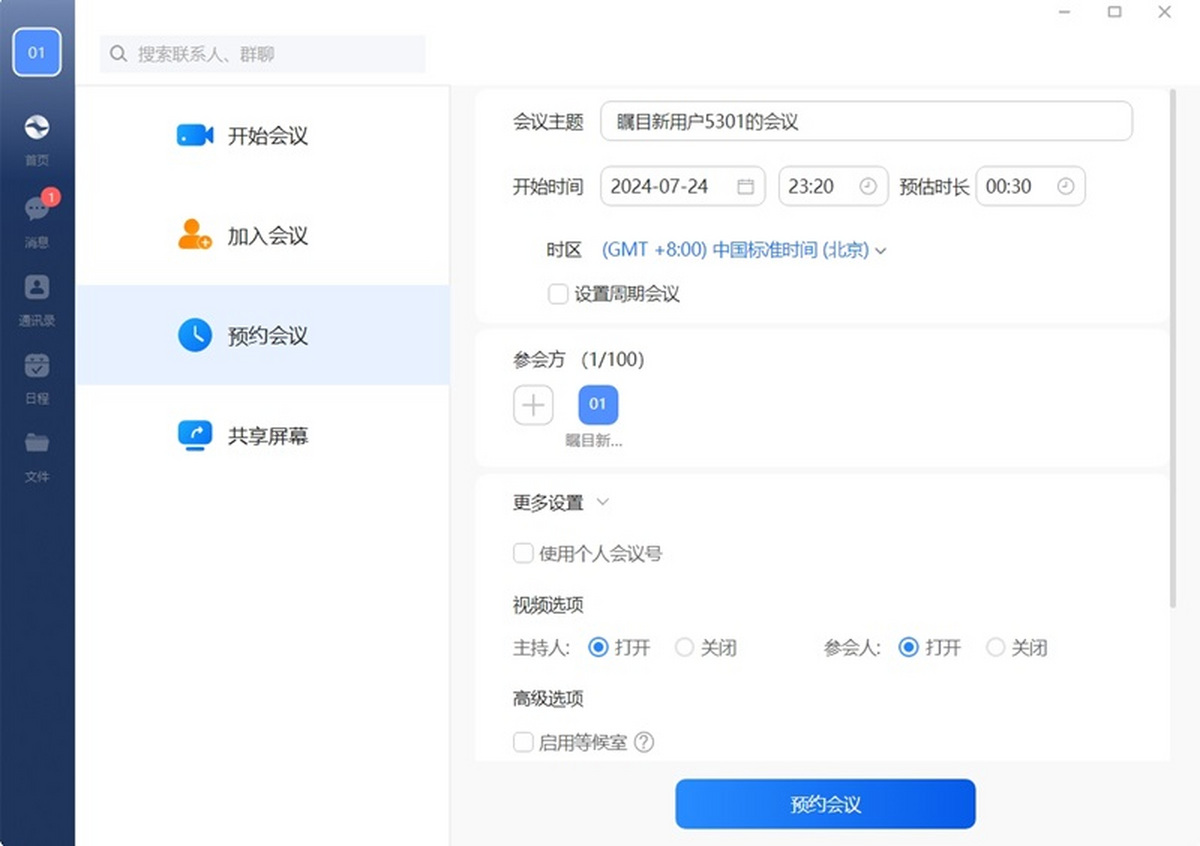1200x846 pixels.
Task: Click the blue 预约会议 submit button
Action: (x=825, y=805)
